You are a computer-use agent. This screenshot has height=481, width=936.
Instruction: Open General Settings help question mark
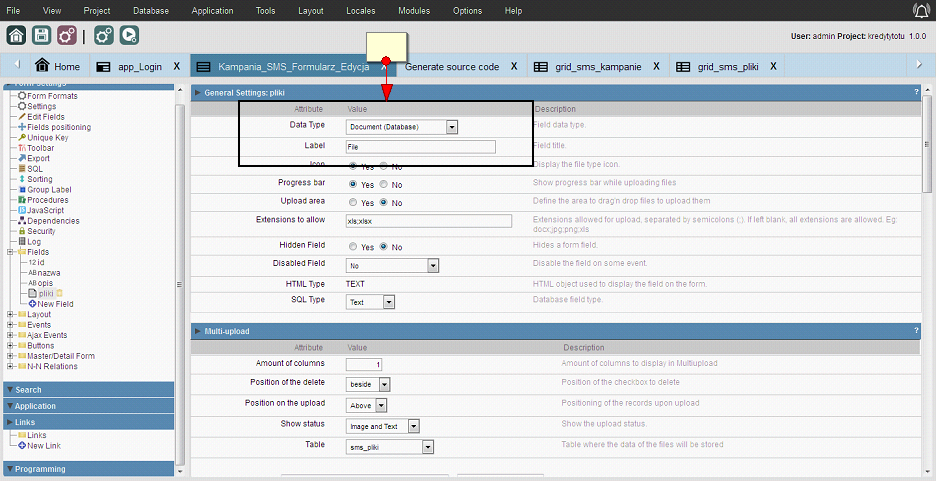pyautogui.click(x=916, y=92)
